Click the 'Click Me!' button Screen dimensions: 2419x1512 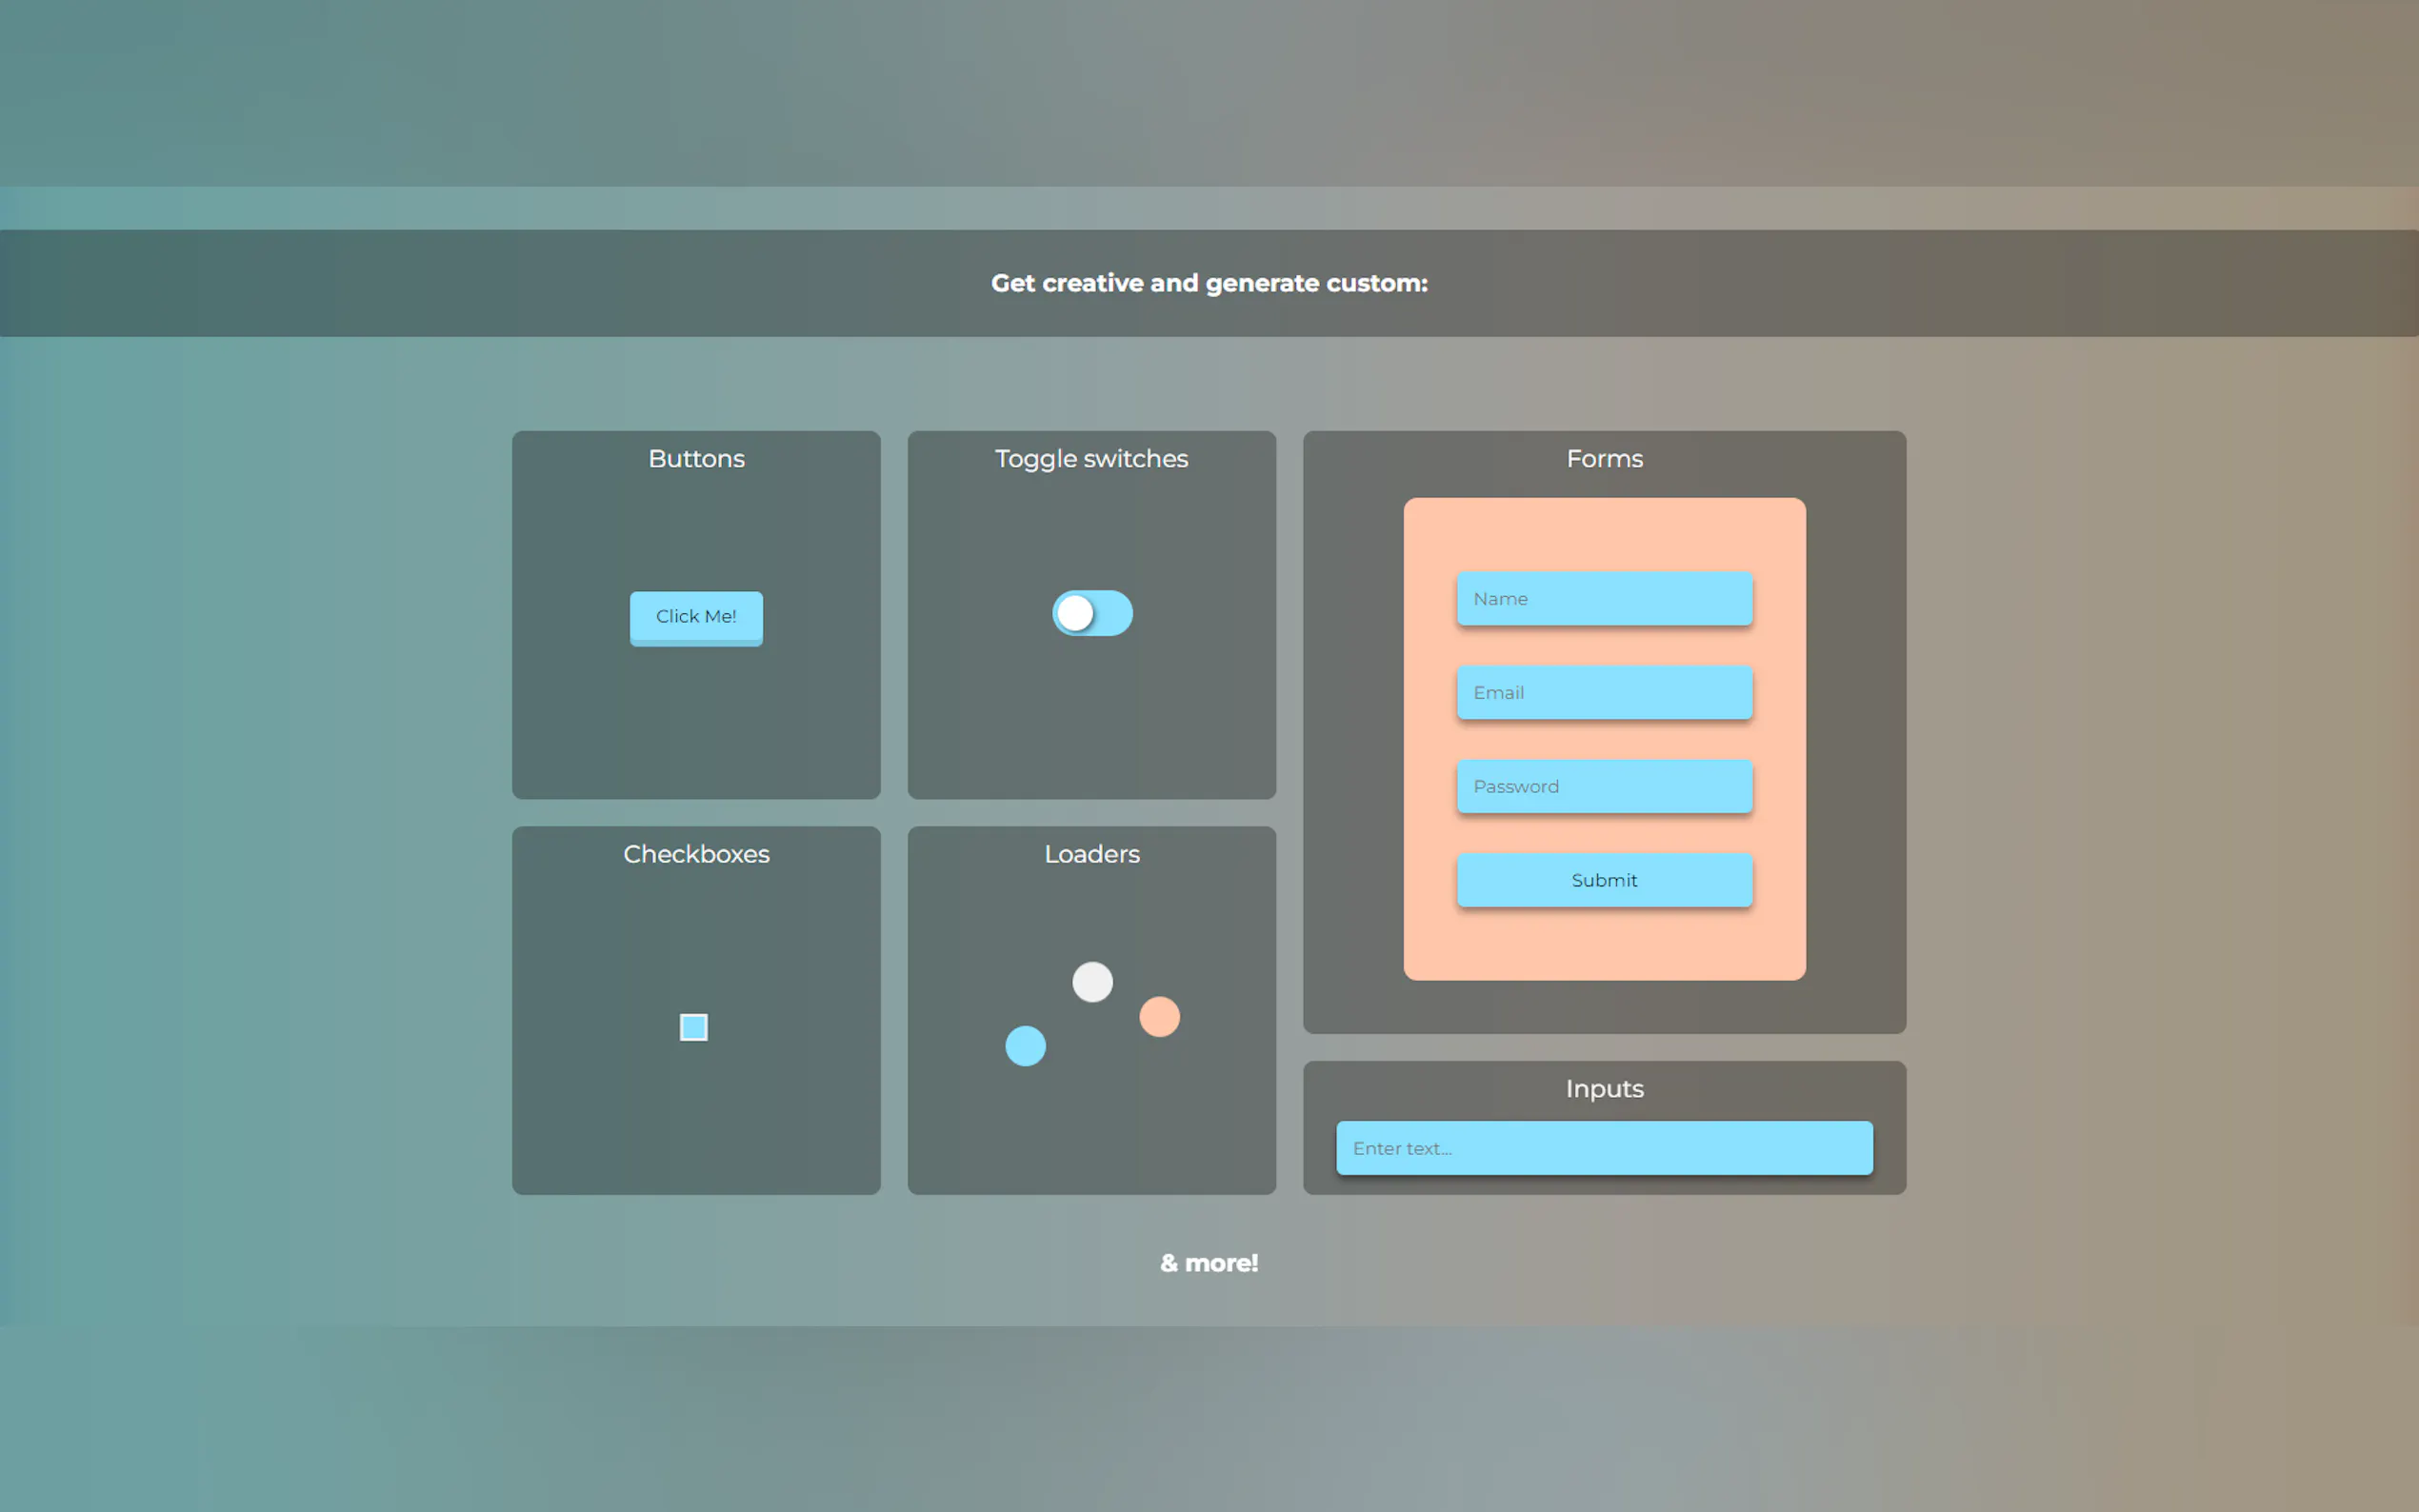[x=696, y=617]
